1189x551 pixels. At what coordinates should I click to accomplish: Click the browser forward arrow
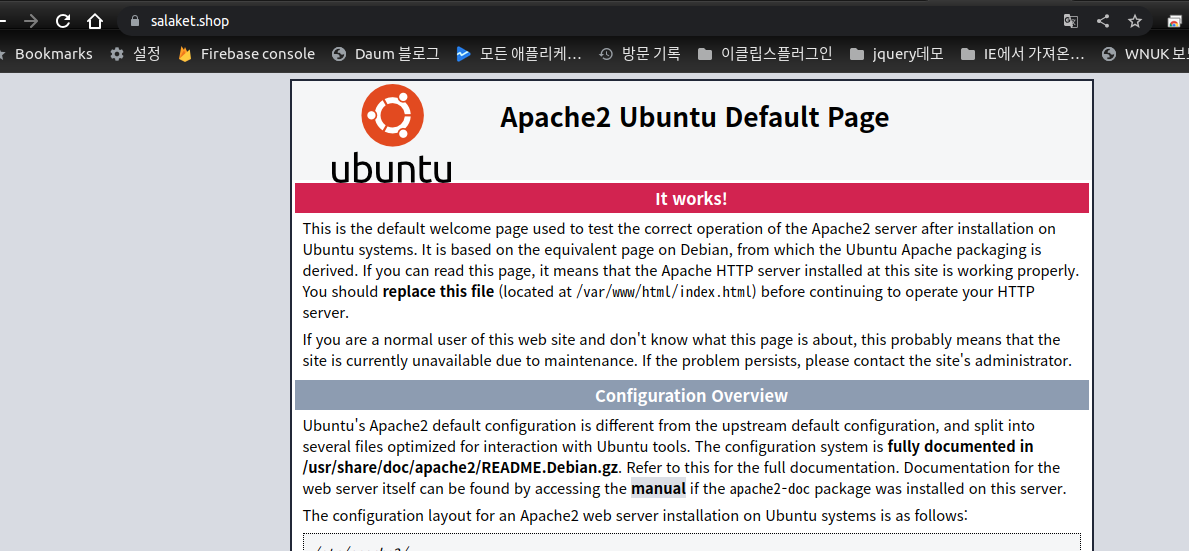point(31,21)
